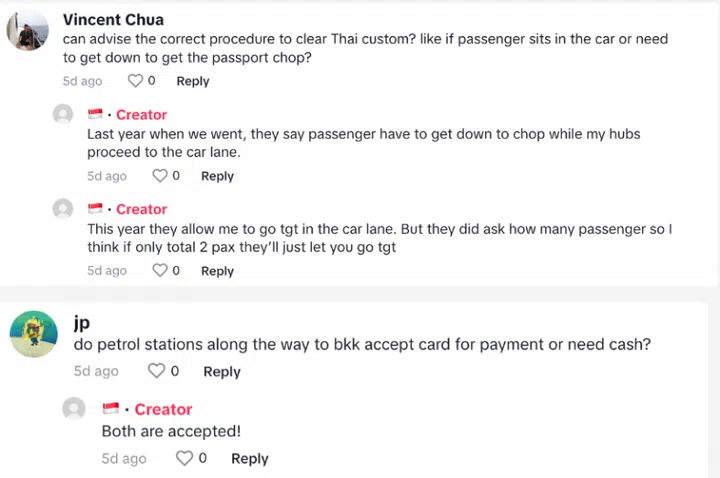
Task: Reply to the 'Both are accepted!' comment
Action: click(x=250, y=458)
